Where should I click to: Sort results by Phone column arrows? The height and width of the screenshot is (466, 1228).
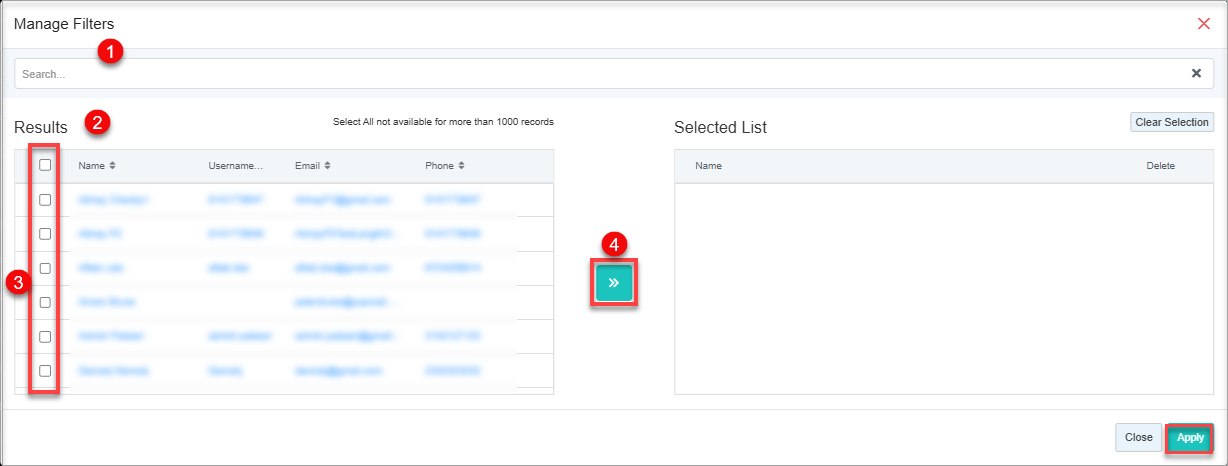click(x=461, y=166)
